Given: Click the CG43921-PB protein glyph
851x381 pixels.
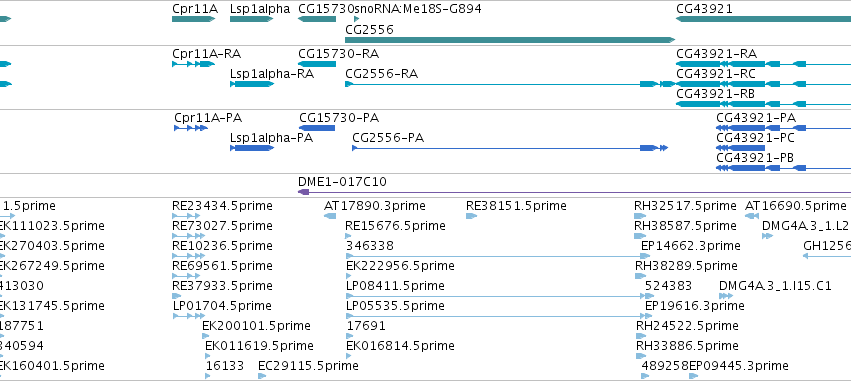Looking at the screenshot, I should click(x=761, y=168).
